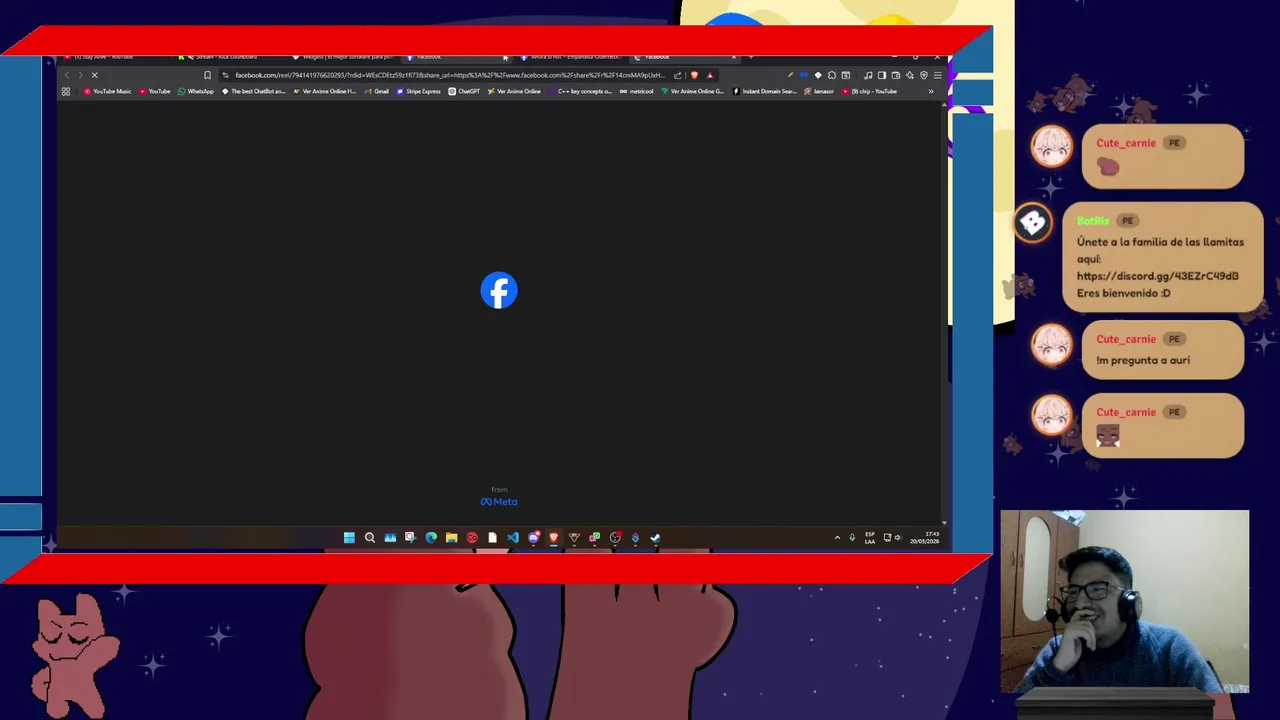Open Steam from the taskbar

[x=655, y=538]
